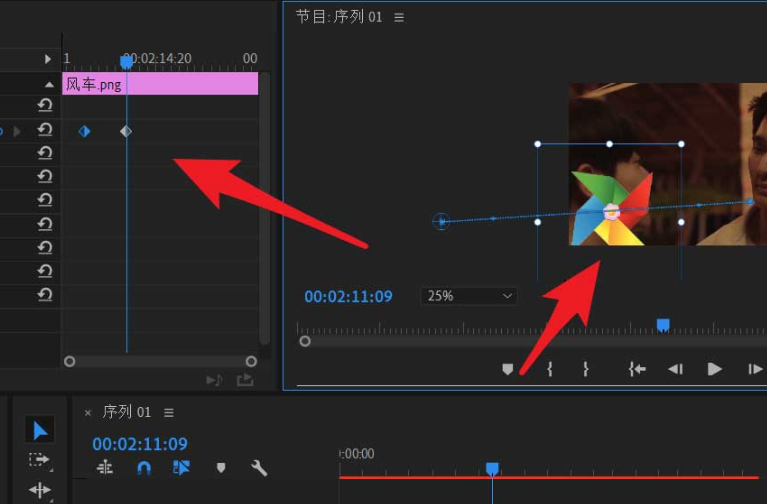Click Effect Controls left zoom scroll handle
Image resolution: width=767 pixels, height=504 pixels.
(69, 361)
